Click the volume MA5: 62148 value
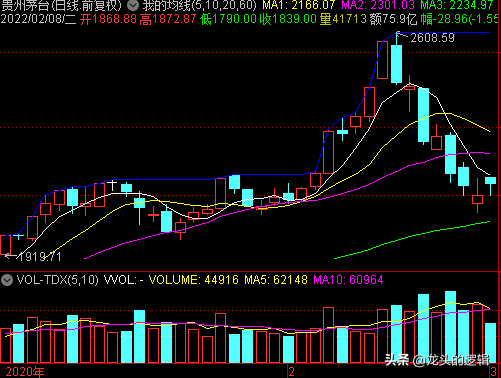This screenshot has height=378, width=501. tap(276, 280)
